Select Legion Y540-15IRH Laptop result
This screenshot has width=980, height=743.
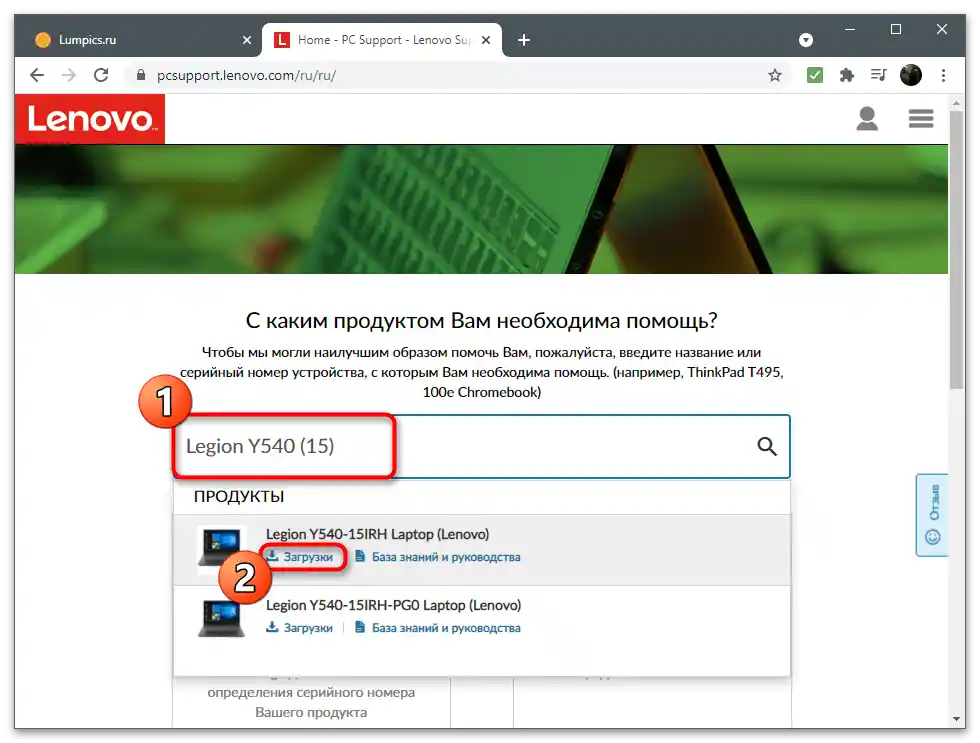click(378, 534)
